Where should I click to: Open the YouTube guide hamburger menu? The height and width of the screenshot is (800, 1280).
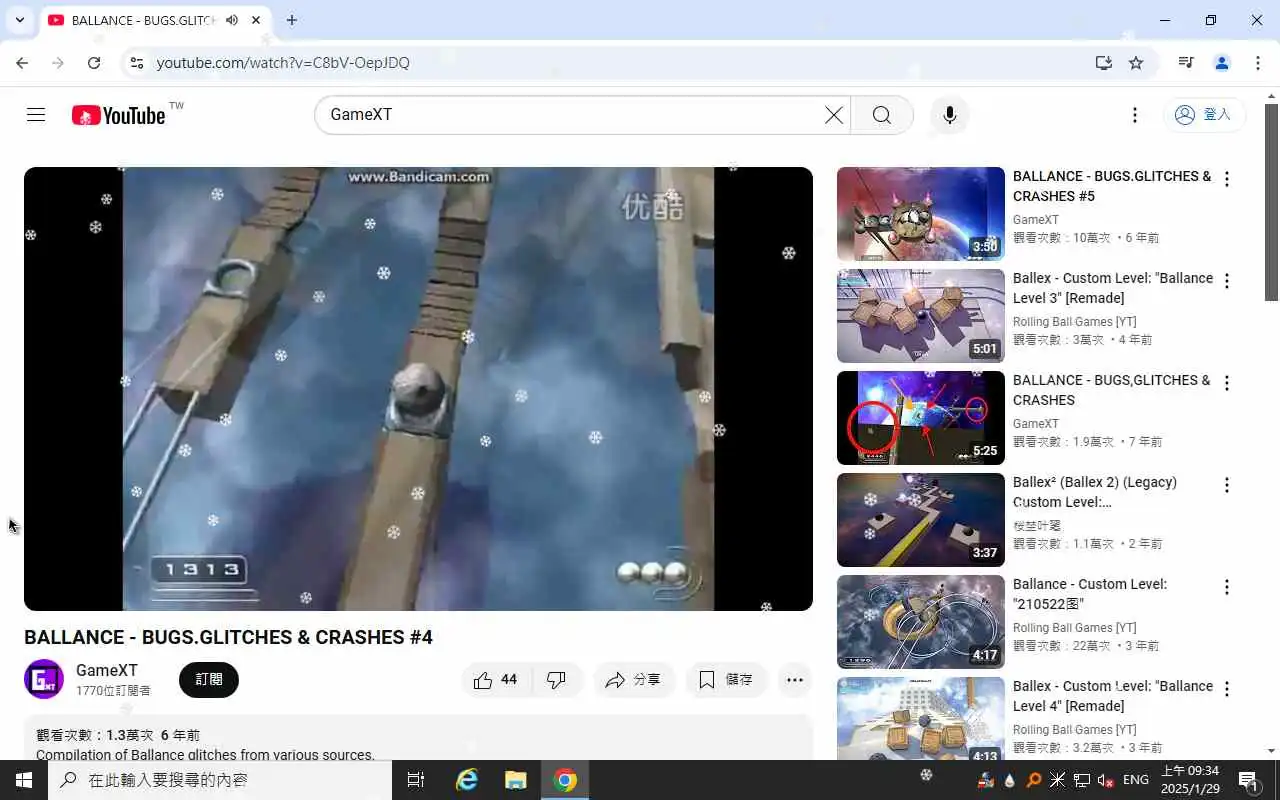click(x=36, y=115)
